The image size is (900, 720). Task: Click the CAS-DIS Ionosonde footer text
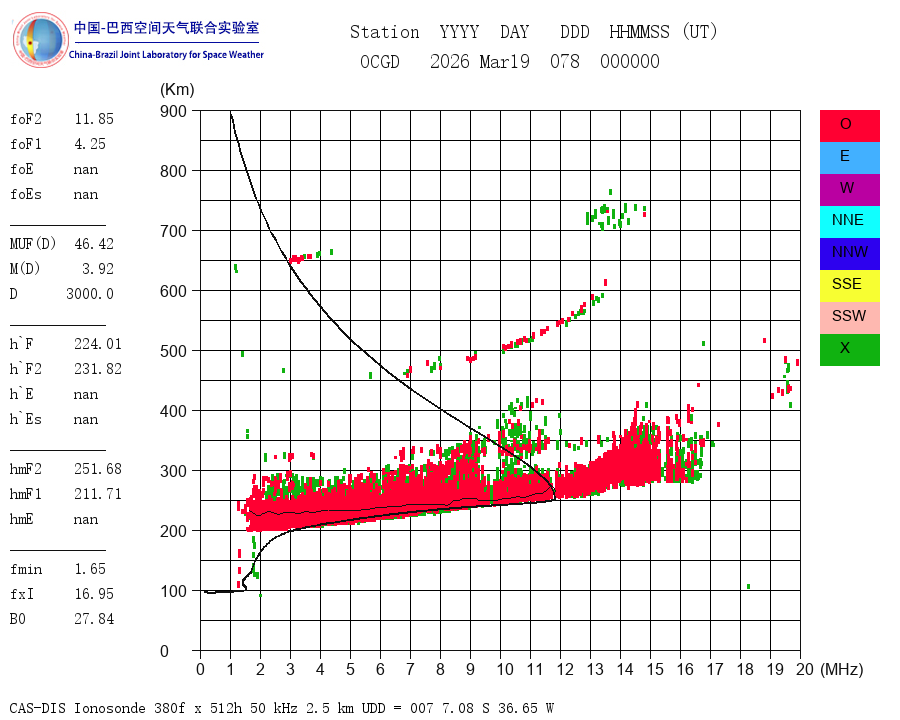281,708
